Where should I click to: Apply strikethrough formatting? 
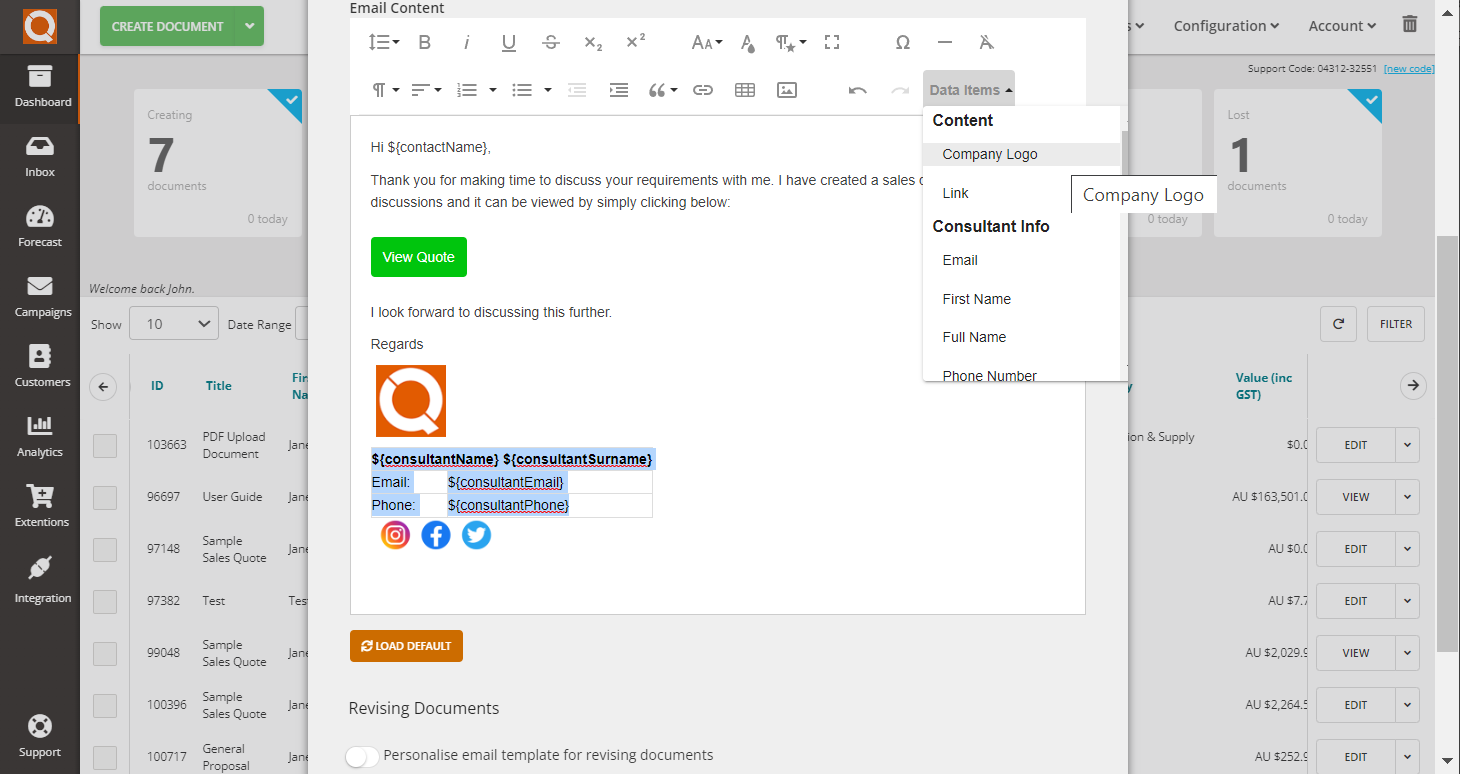point(550,42)
